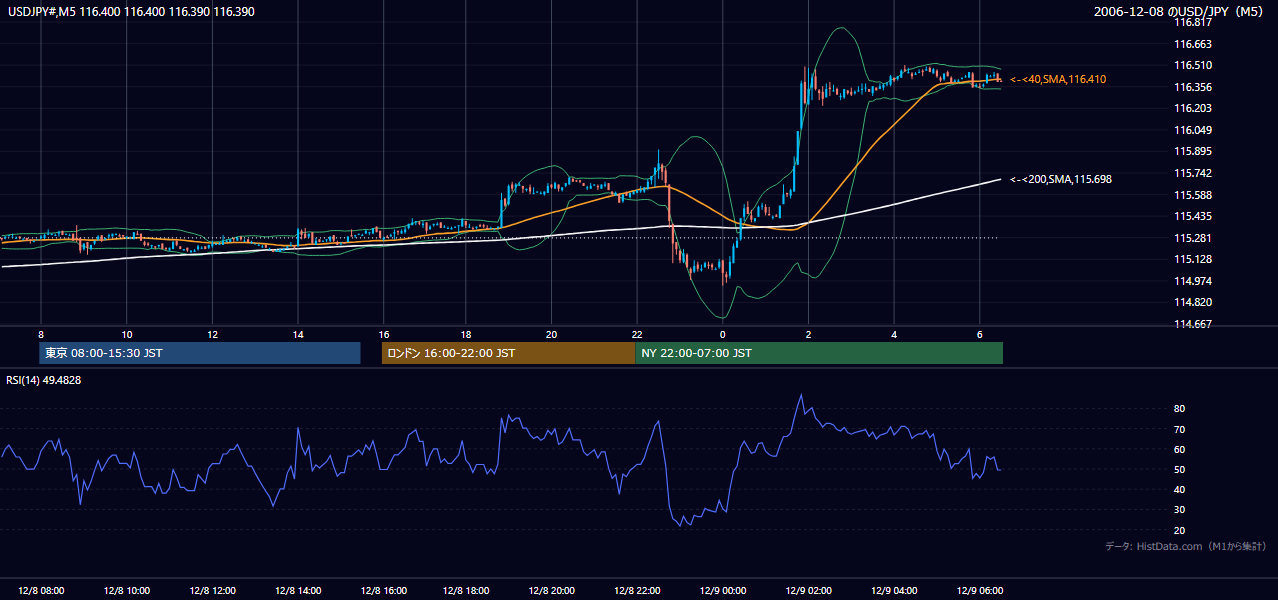Click the bottom time label 12/8 08:00
1278x600 pixels.
pos(41,590)
